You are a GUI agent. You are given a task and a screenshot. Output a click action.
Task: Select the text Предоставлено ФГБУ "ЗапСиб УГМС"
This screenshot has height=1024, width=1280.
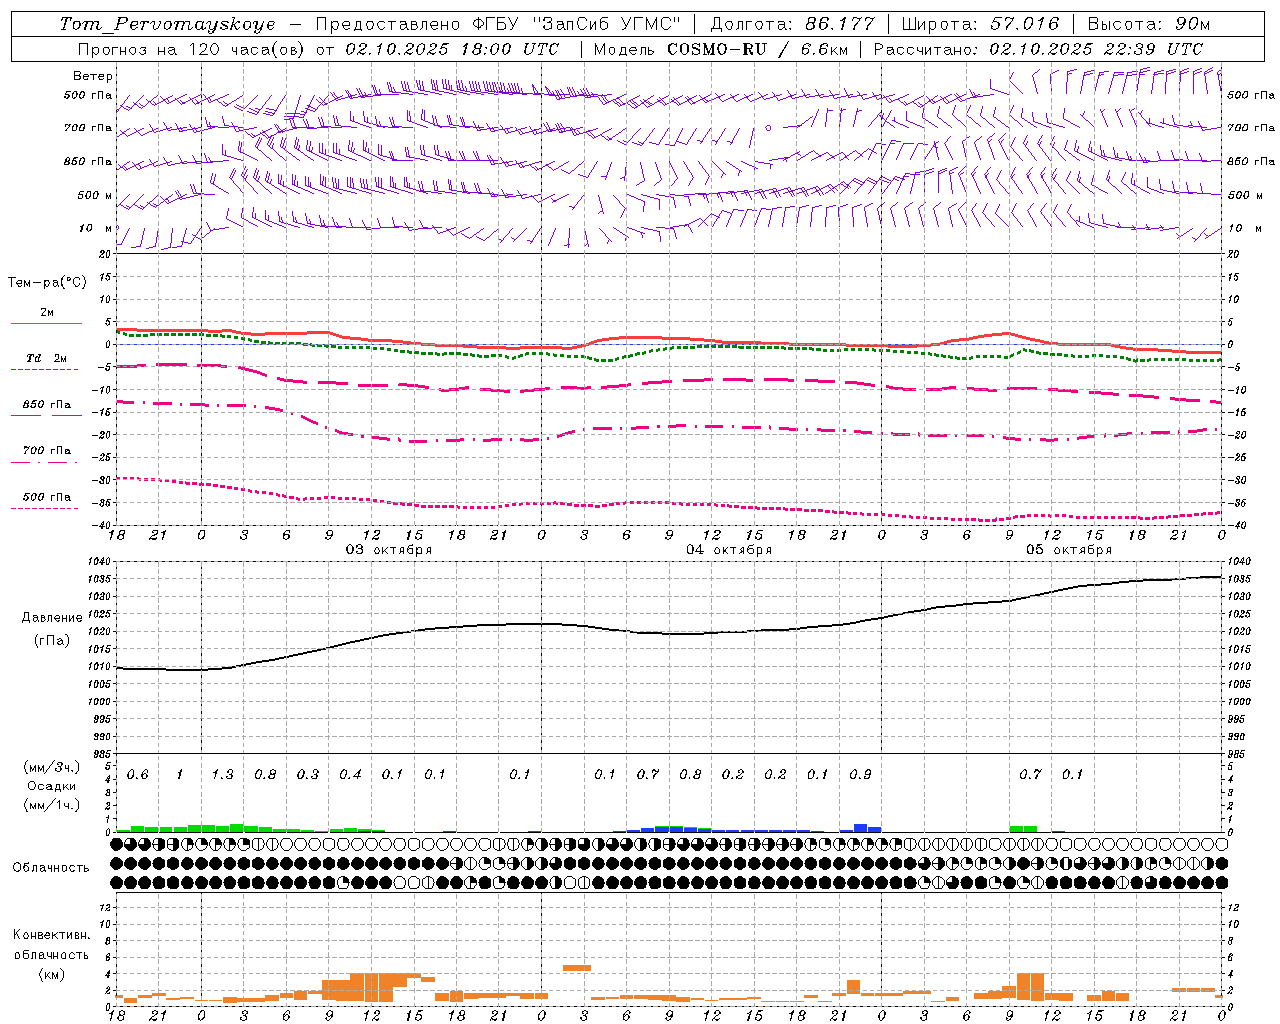498,24
